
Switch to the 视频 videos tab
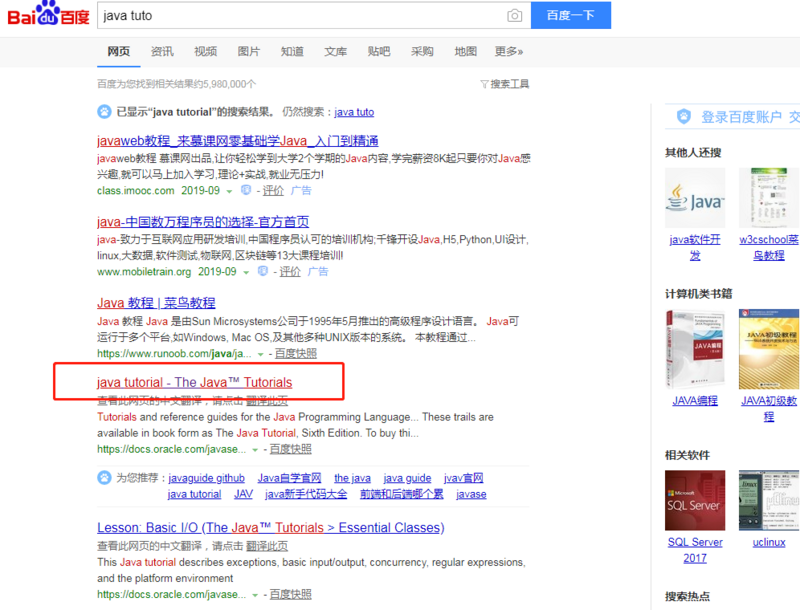pyautogui.click(x=205, y=52)
